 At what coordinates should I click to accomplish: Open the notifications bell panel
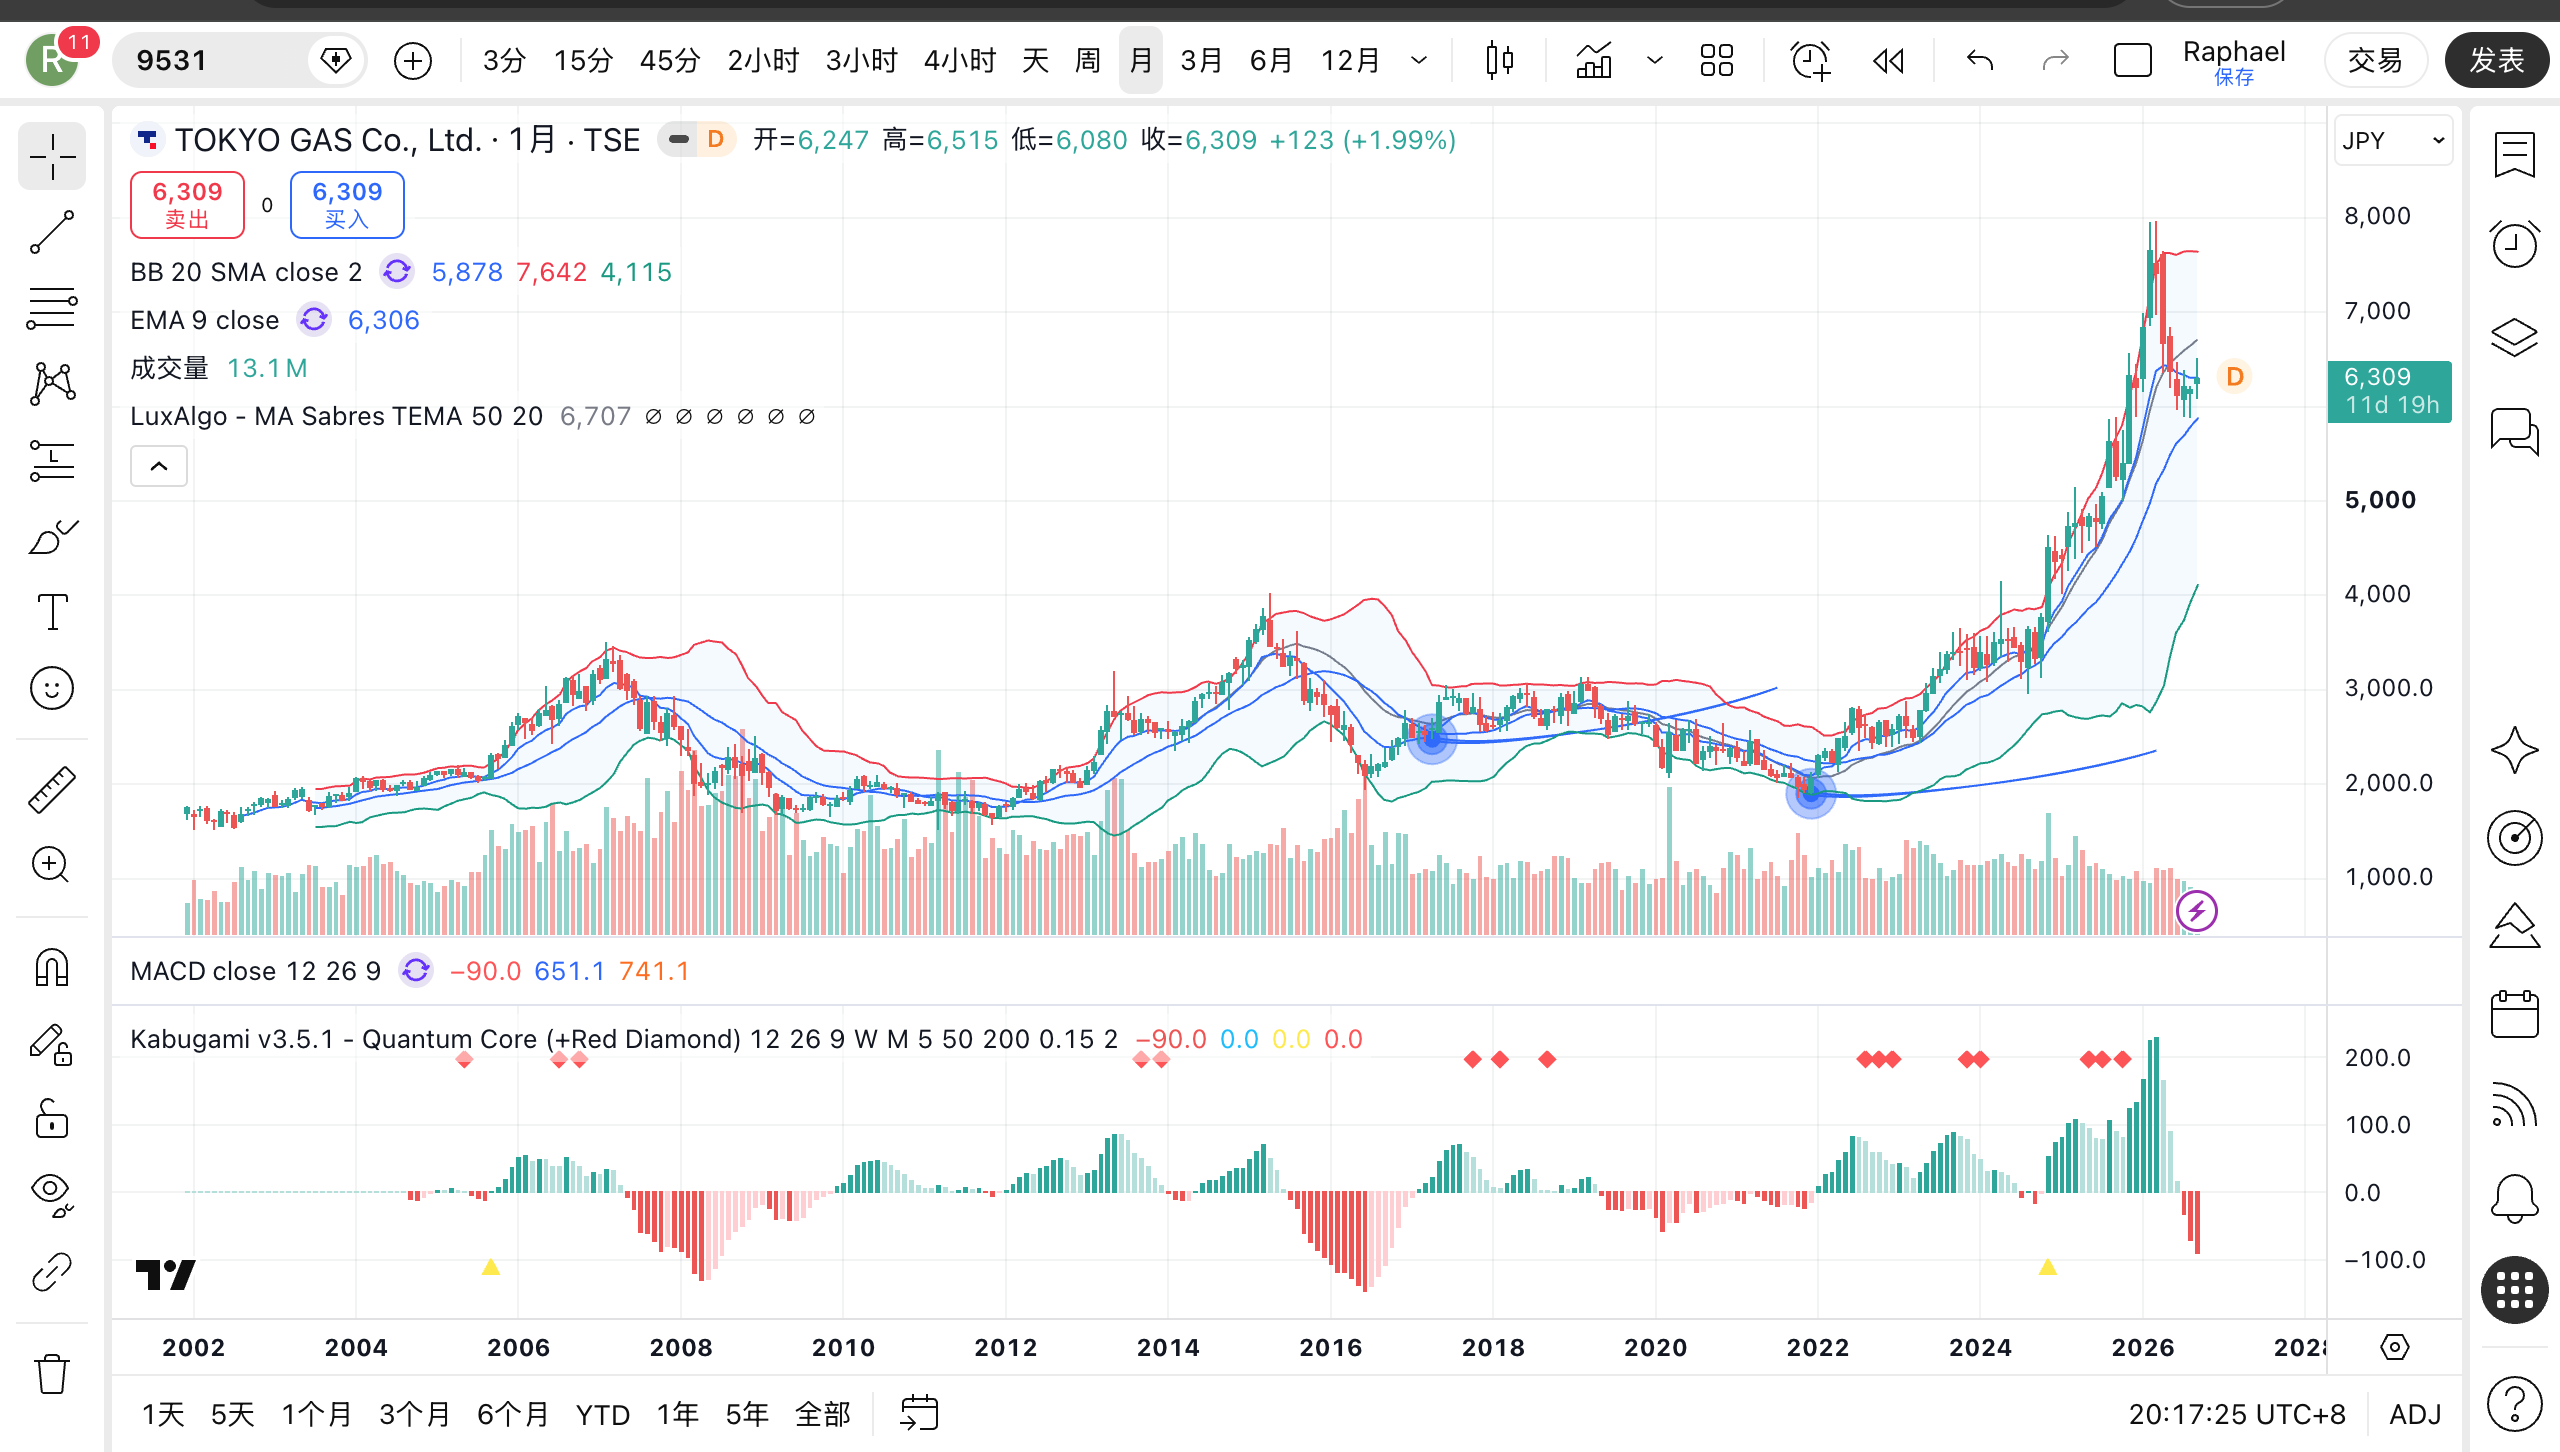(2514, 1197)
